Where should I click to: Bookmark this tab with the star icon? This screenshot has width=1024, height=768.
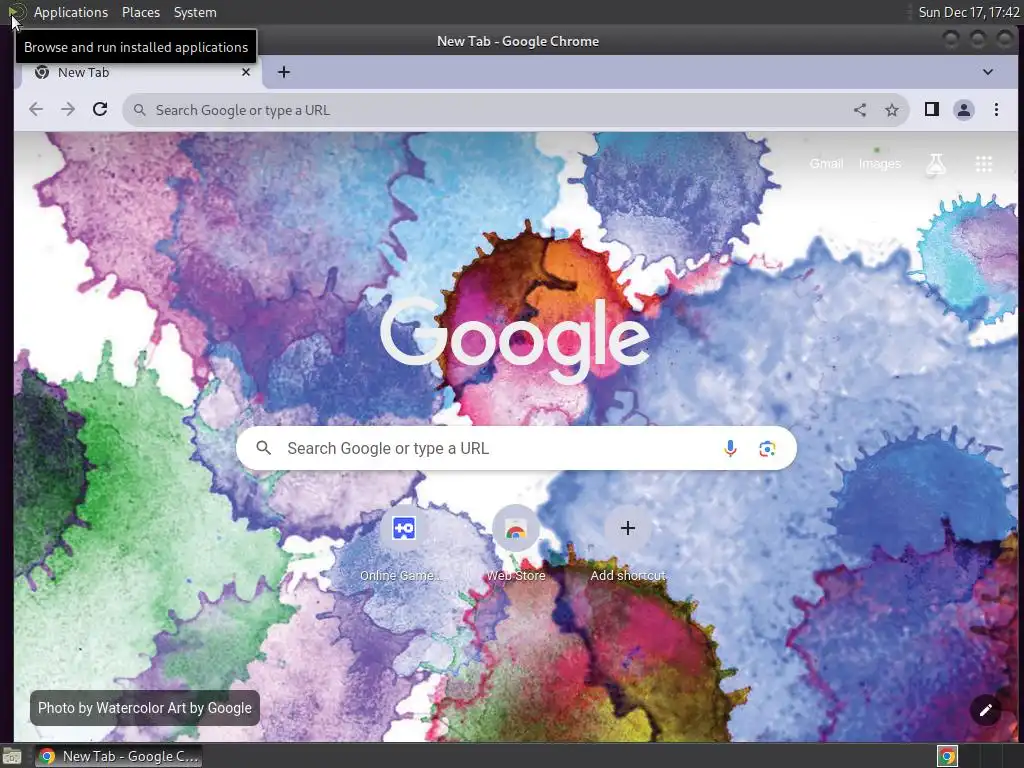891,110
